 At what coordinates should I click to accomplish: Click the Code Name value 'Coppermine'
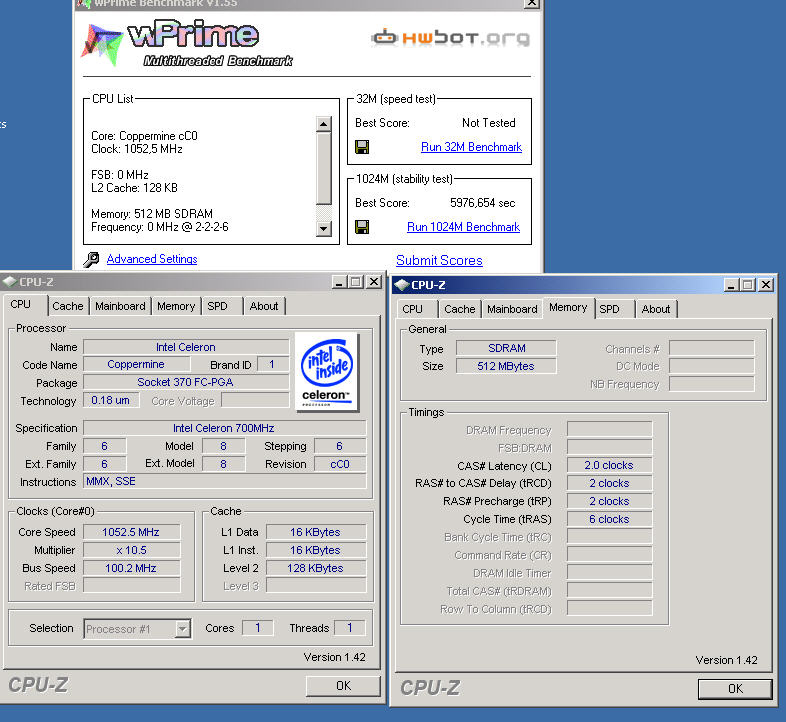(136, 365)
